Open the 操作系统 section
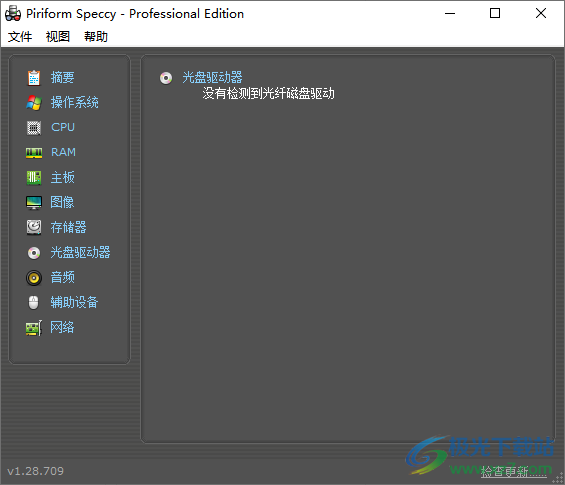The width and height of the screenshot is (565, 485). point(75,102)
